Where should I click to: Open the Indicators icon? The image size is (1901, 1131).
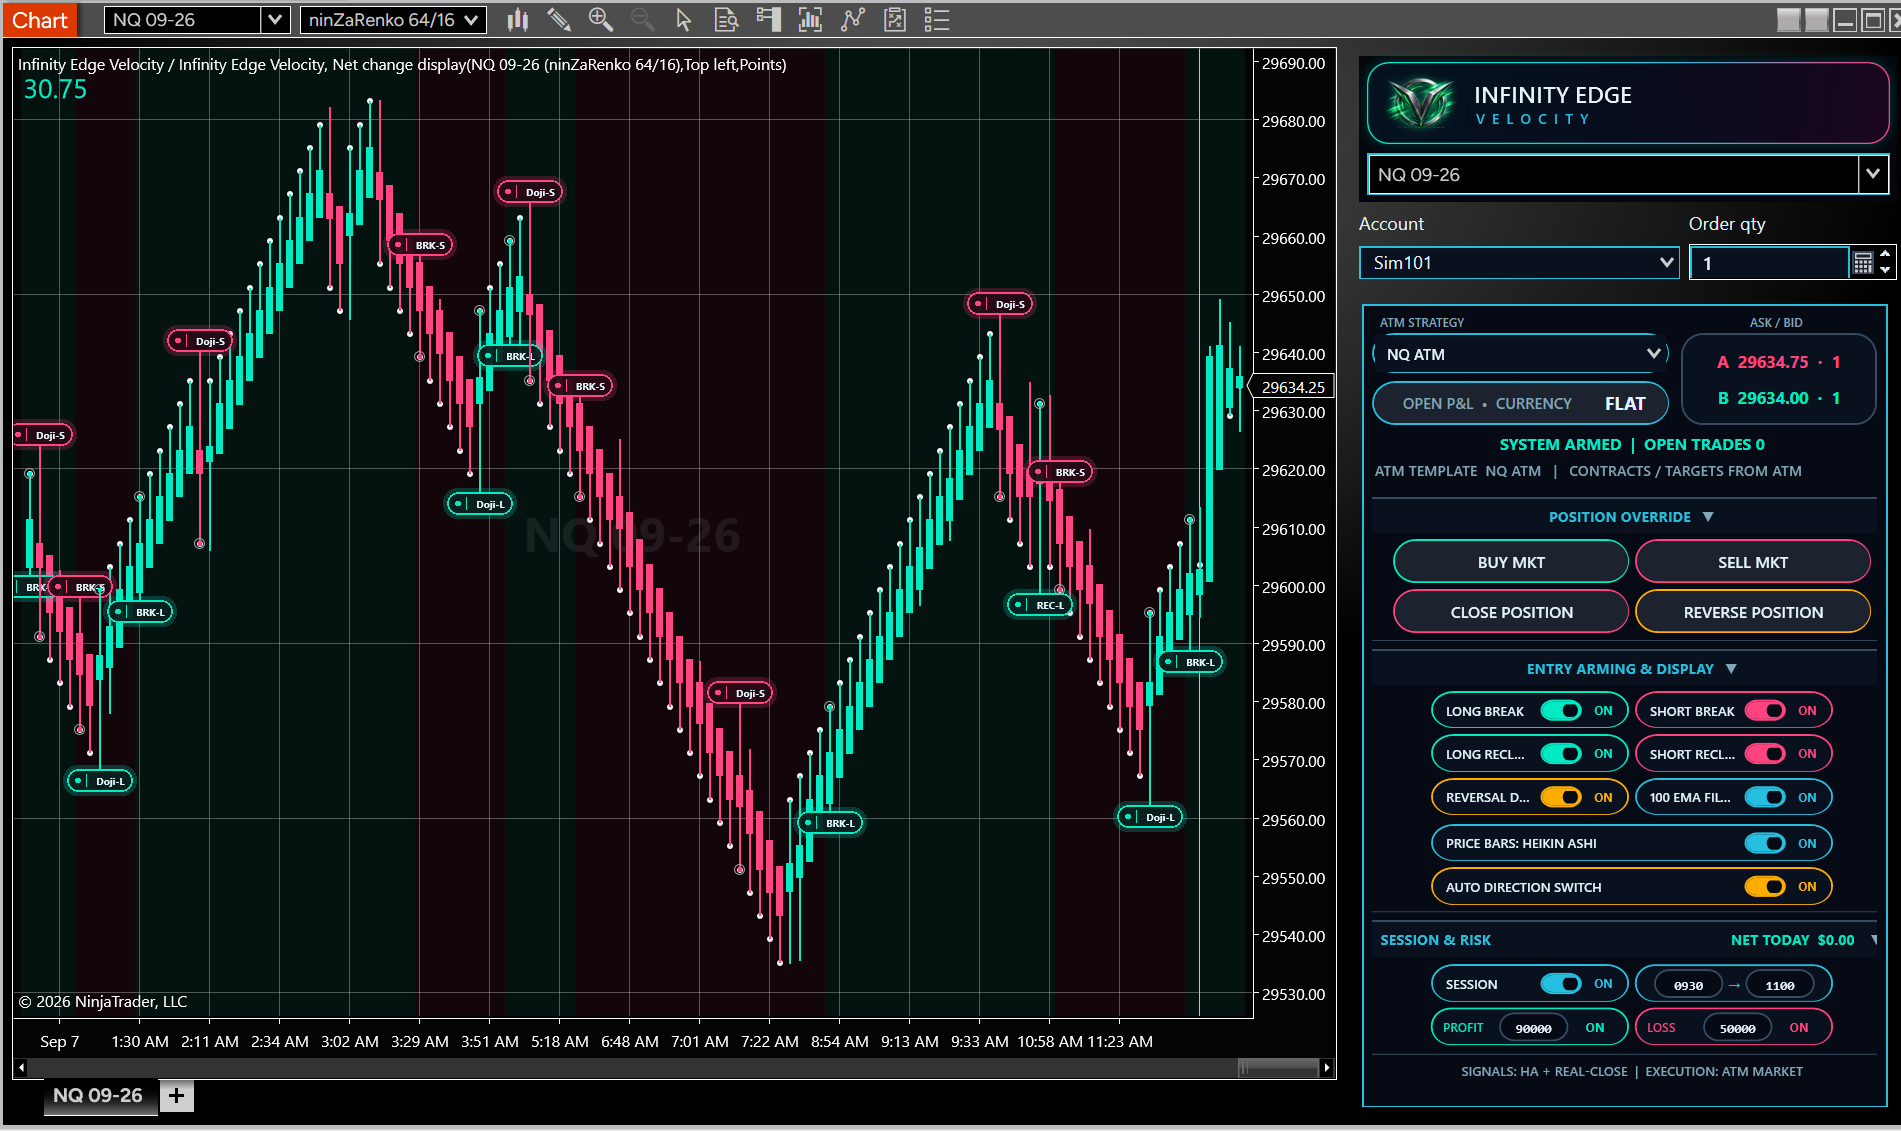[x=852, y=20]
